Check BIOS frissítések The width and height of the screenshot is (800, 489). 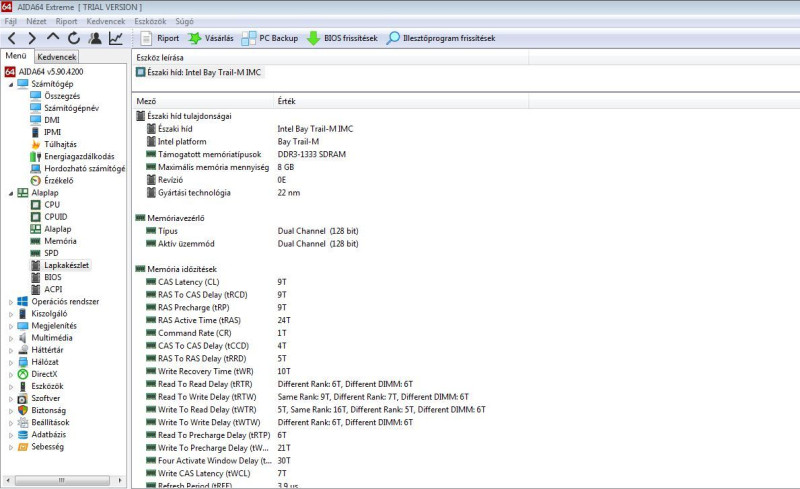(342, 38)
